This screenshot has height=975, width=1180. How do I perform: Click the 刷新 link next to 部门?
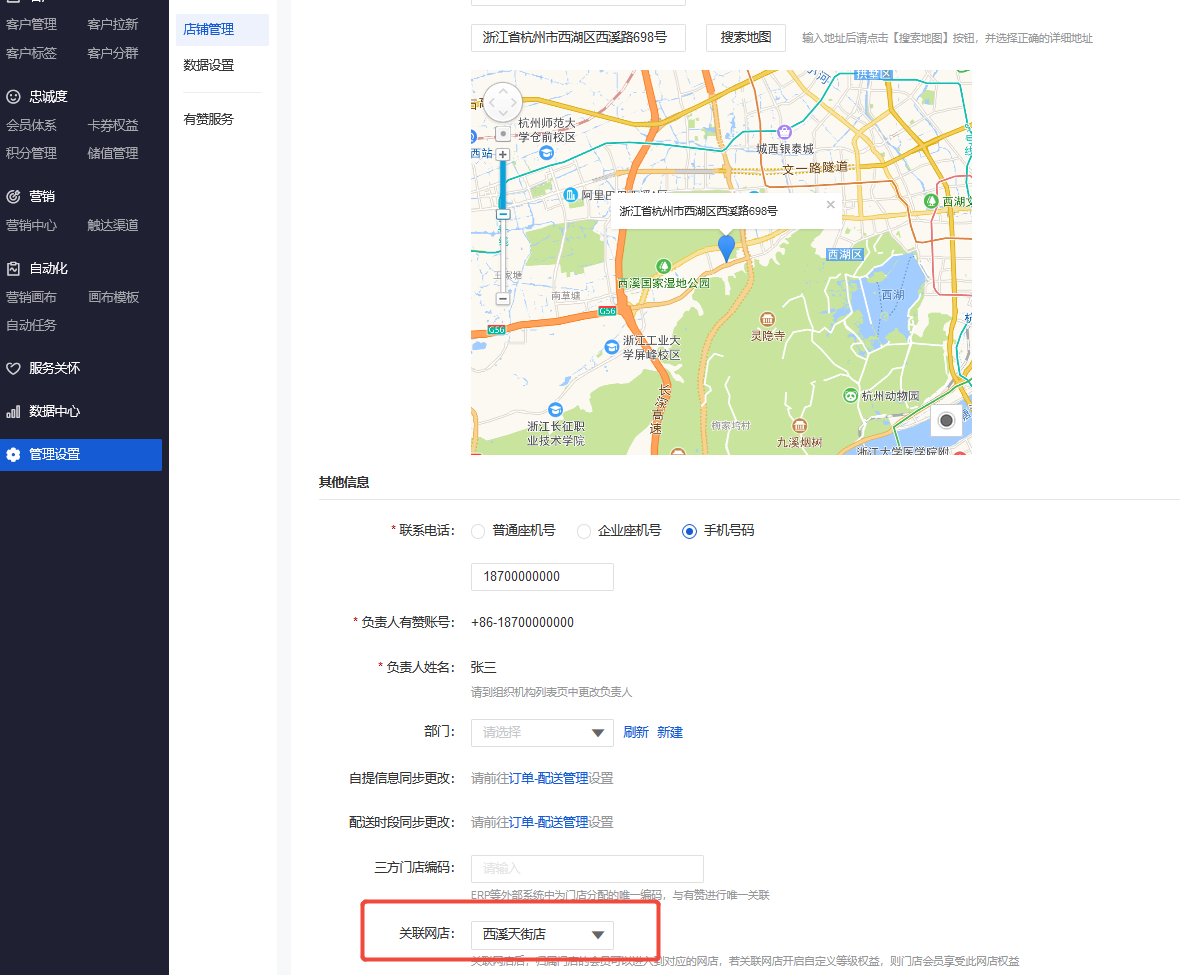636,733
